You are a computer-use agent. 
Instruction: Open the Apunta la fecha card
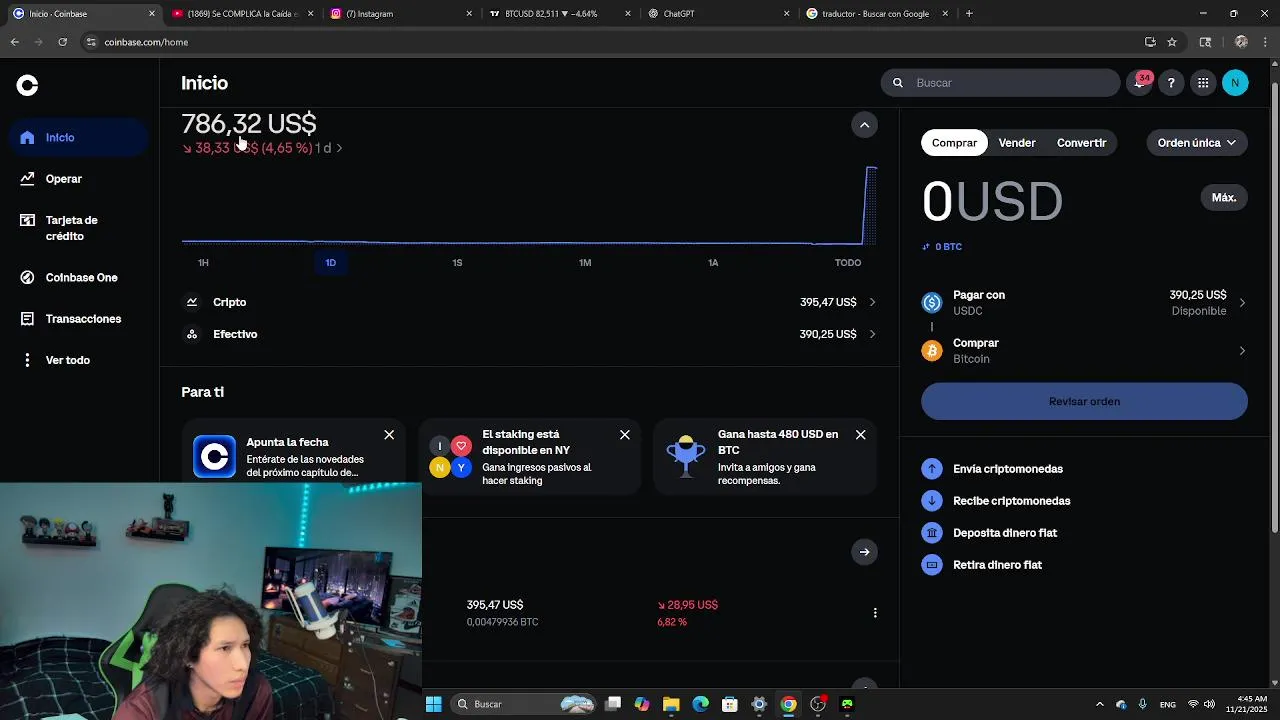[294, 457]
